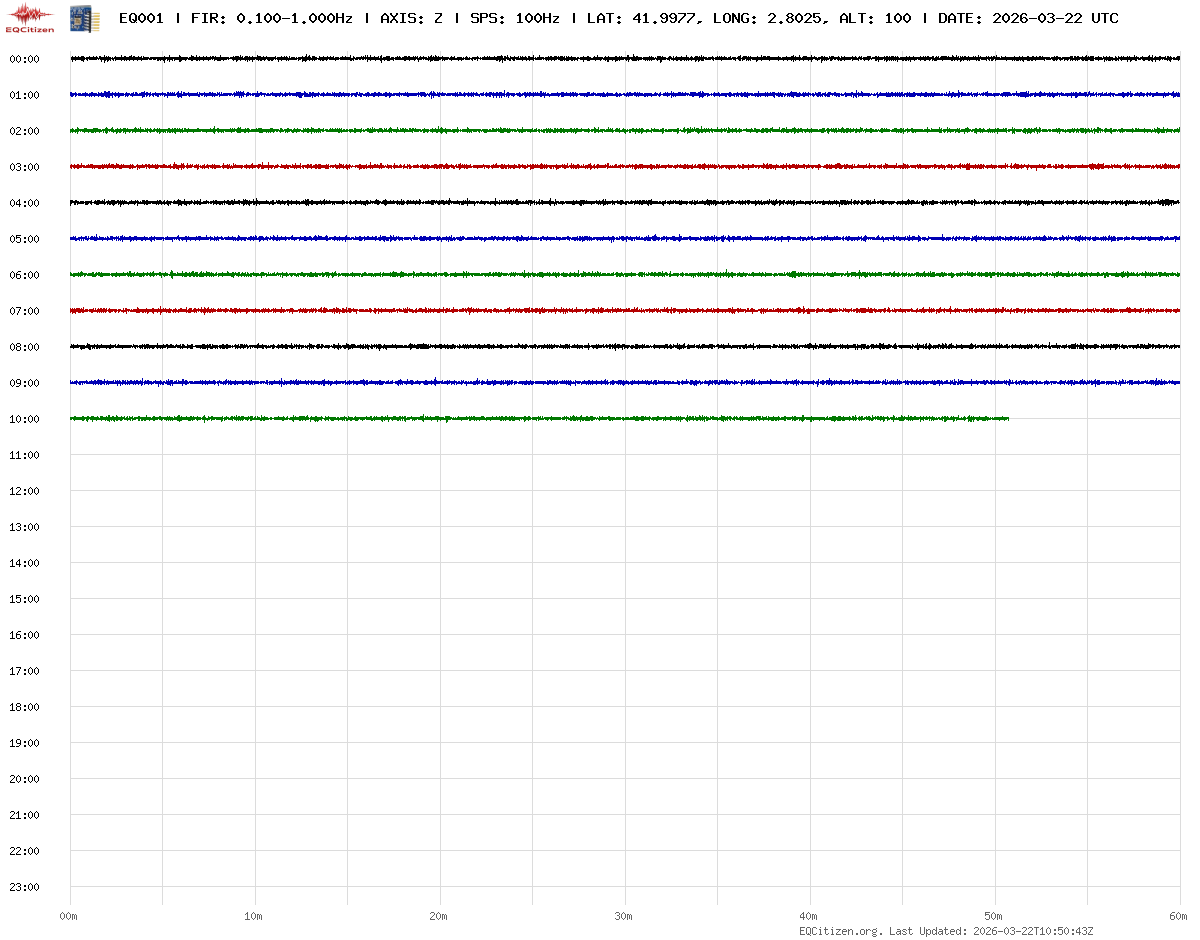Click the LAT 41.9977 header value

coord(641,18)
